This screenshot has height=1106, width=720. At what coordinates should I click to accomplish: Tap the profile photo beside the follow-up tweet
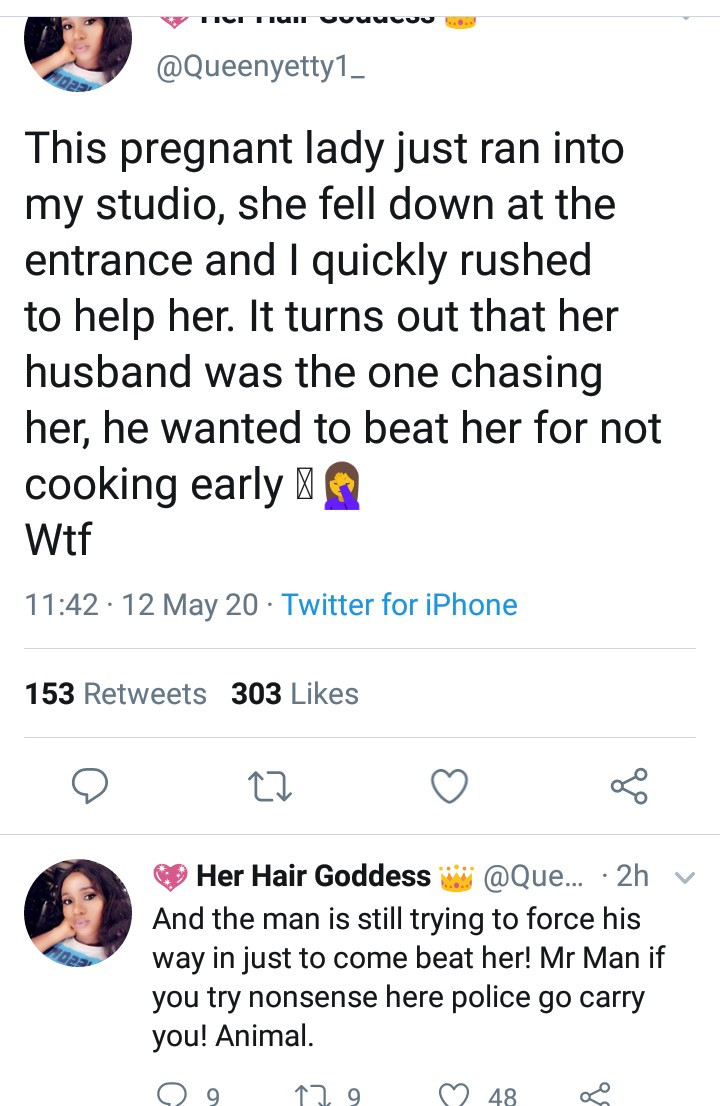pos(78,912)
